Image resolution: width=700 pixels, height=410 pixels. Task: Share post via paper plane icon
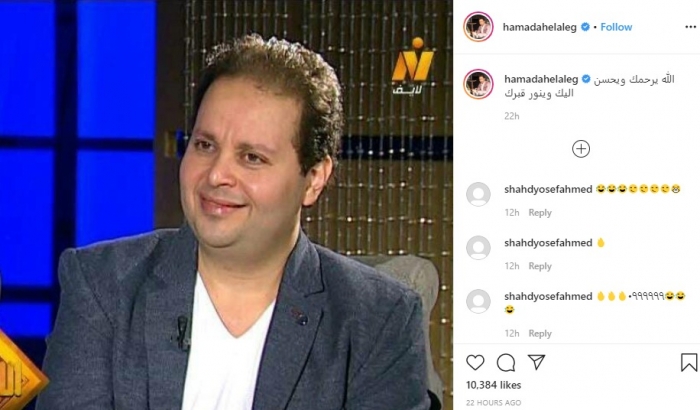click(536, 362)
